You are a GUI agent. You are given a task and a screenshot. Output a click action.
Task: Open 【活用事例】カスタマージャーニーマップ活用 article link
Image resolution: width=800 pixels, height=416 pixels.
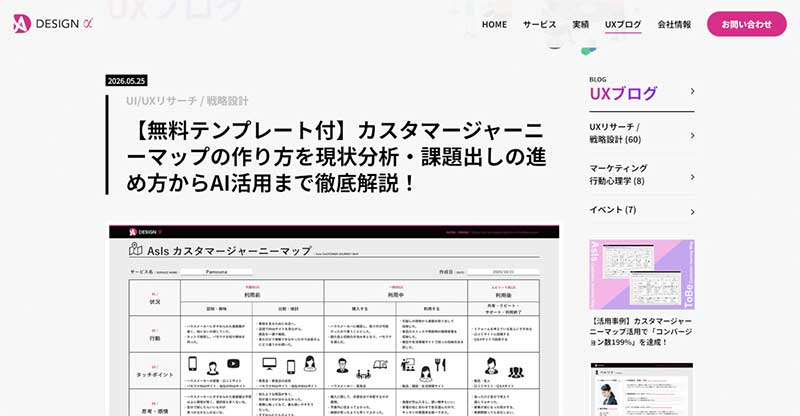pos(641,331)
